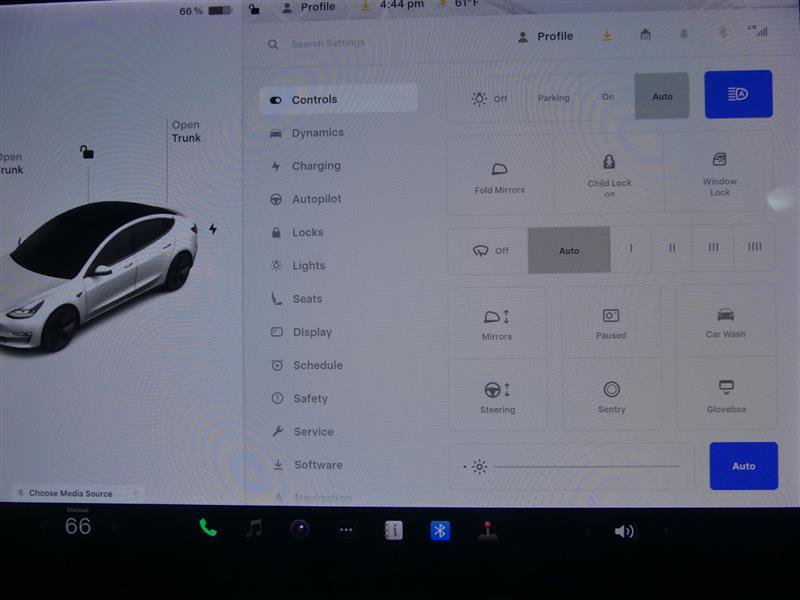This screenshot has width=800, height=600.
Task: Tap the Search Settings field
Action: [x=330, y=44]
